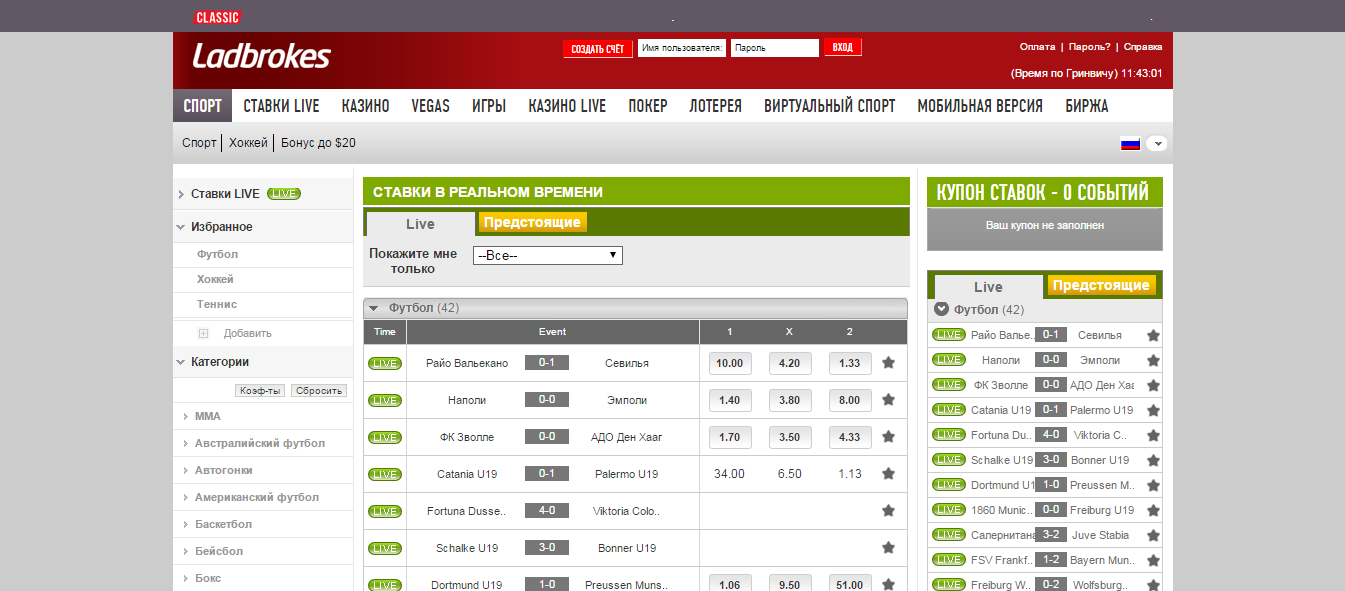Click LIVE badge for Наполи in main table

(x=385, y=400)
